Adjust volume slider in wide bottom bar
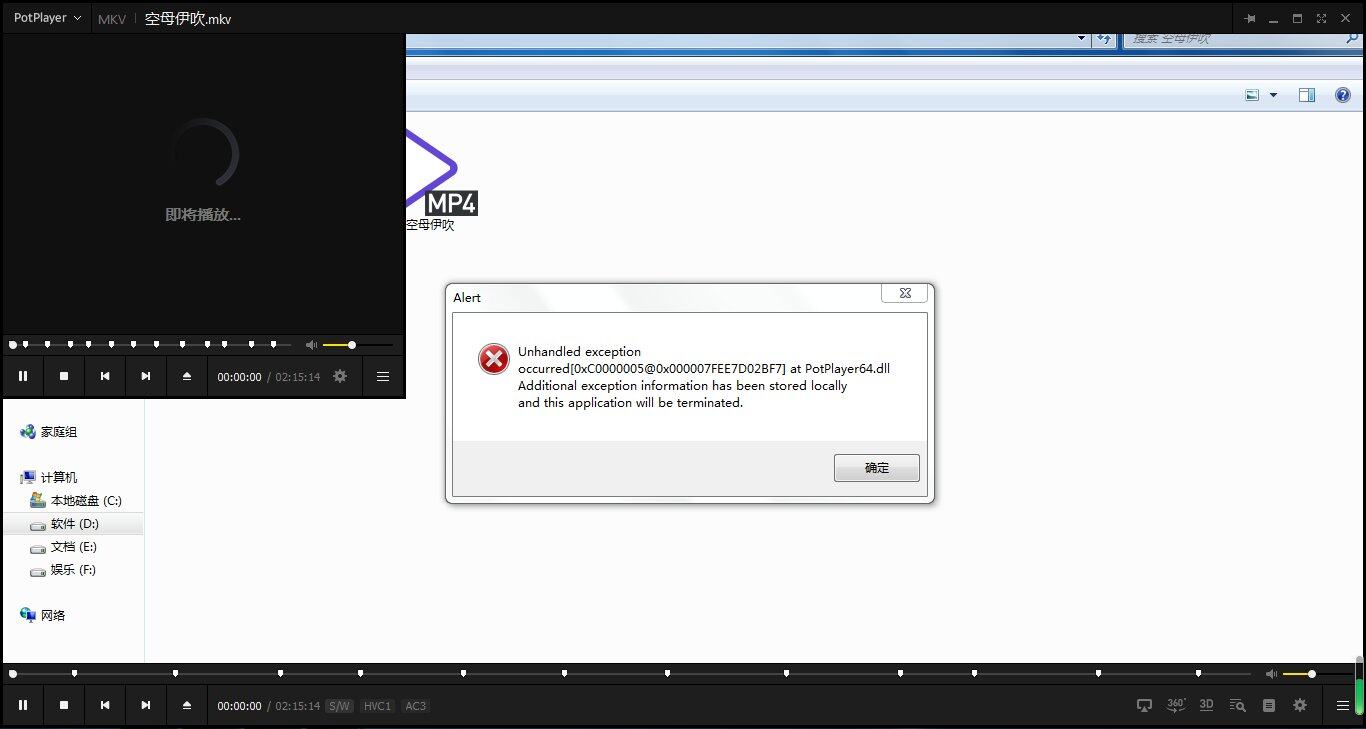The width and height of the screenshot is (1366, 729). click(x=1316, y=674)
